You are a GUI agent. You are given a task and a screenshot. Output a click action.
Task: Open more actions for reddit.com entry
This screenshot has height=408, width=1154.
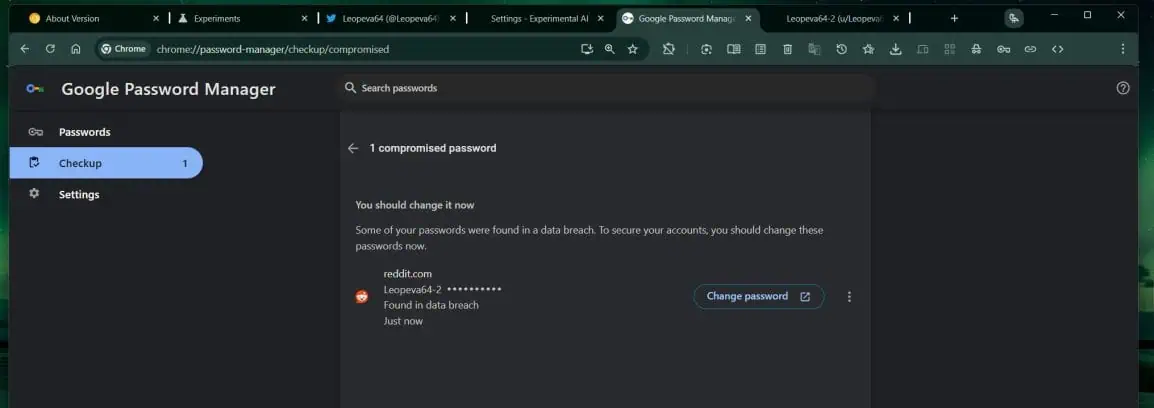click(x=849, y=297)
